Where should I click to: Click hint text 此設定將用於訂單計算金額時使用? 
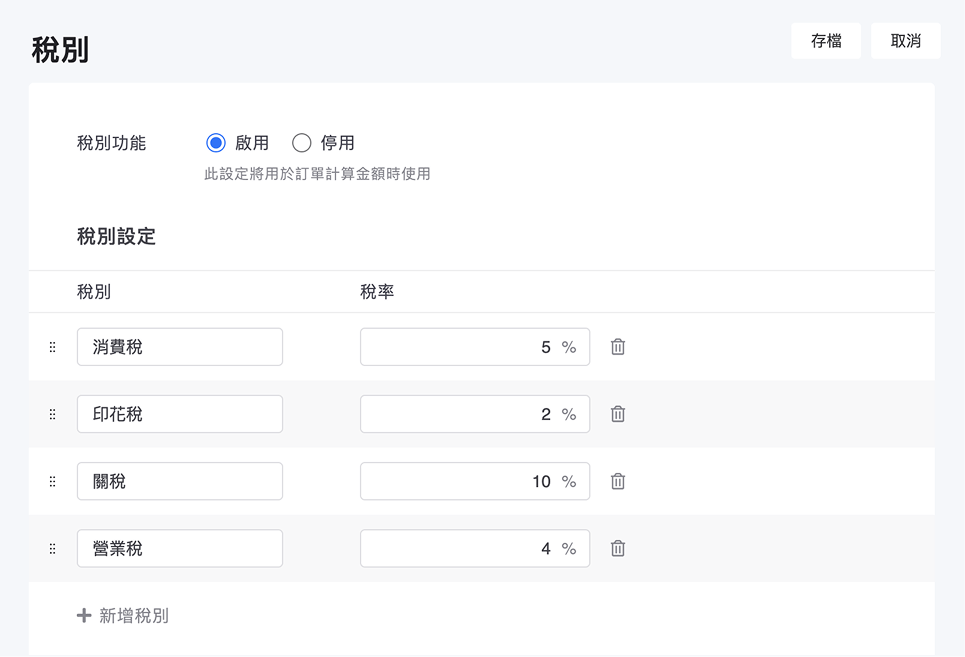coord(317,174)
